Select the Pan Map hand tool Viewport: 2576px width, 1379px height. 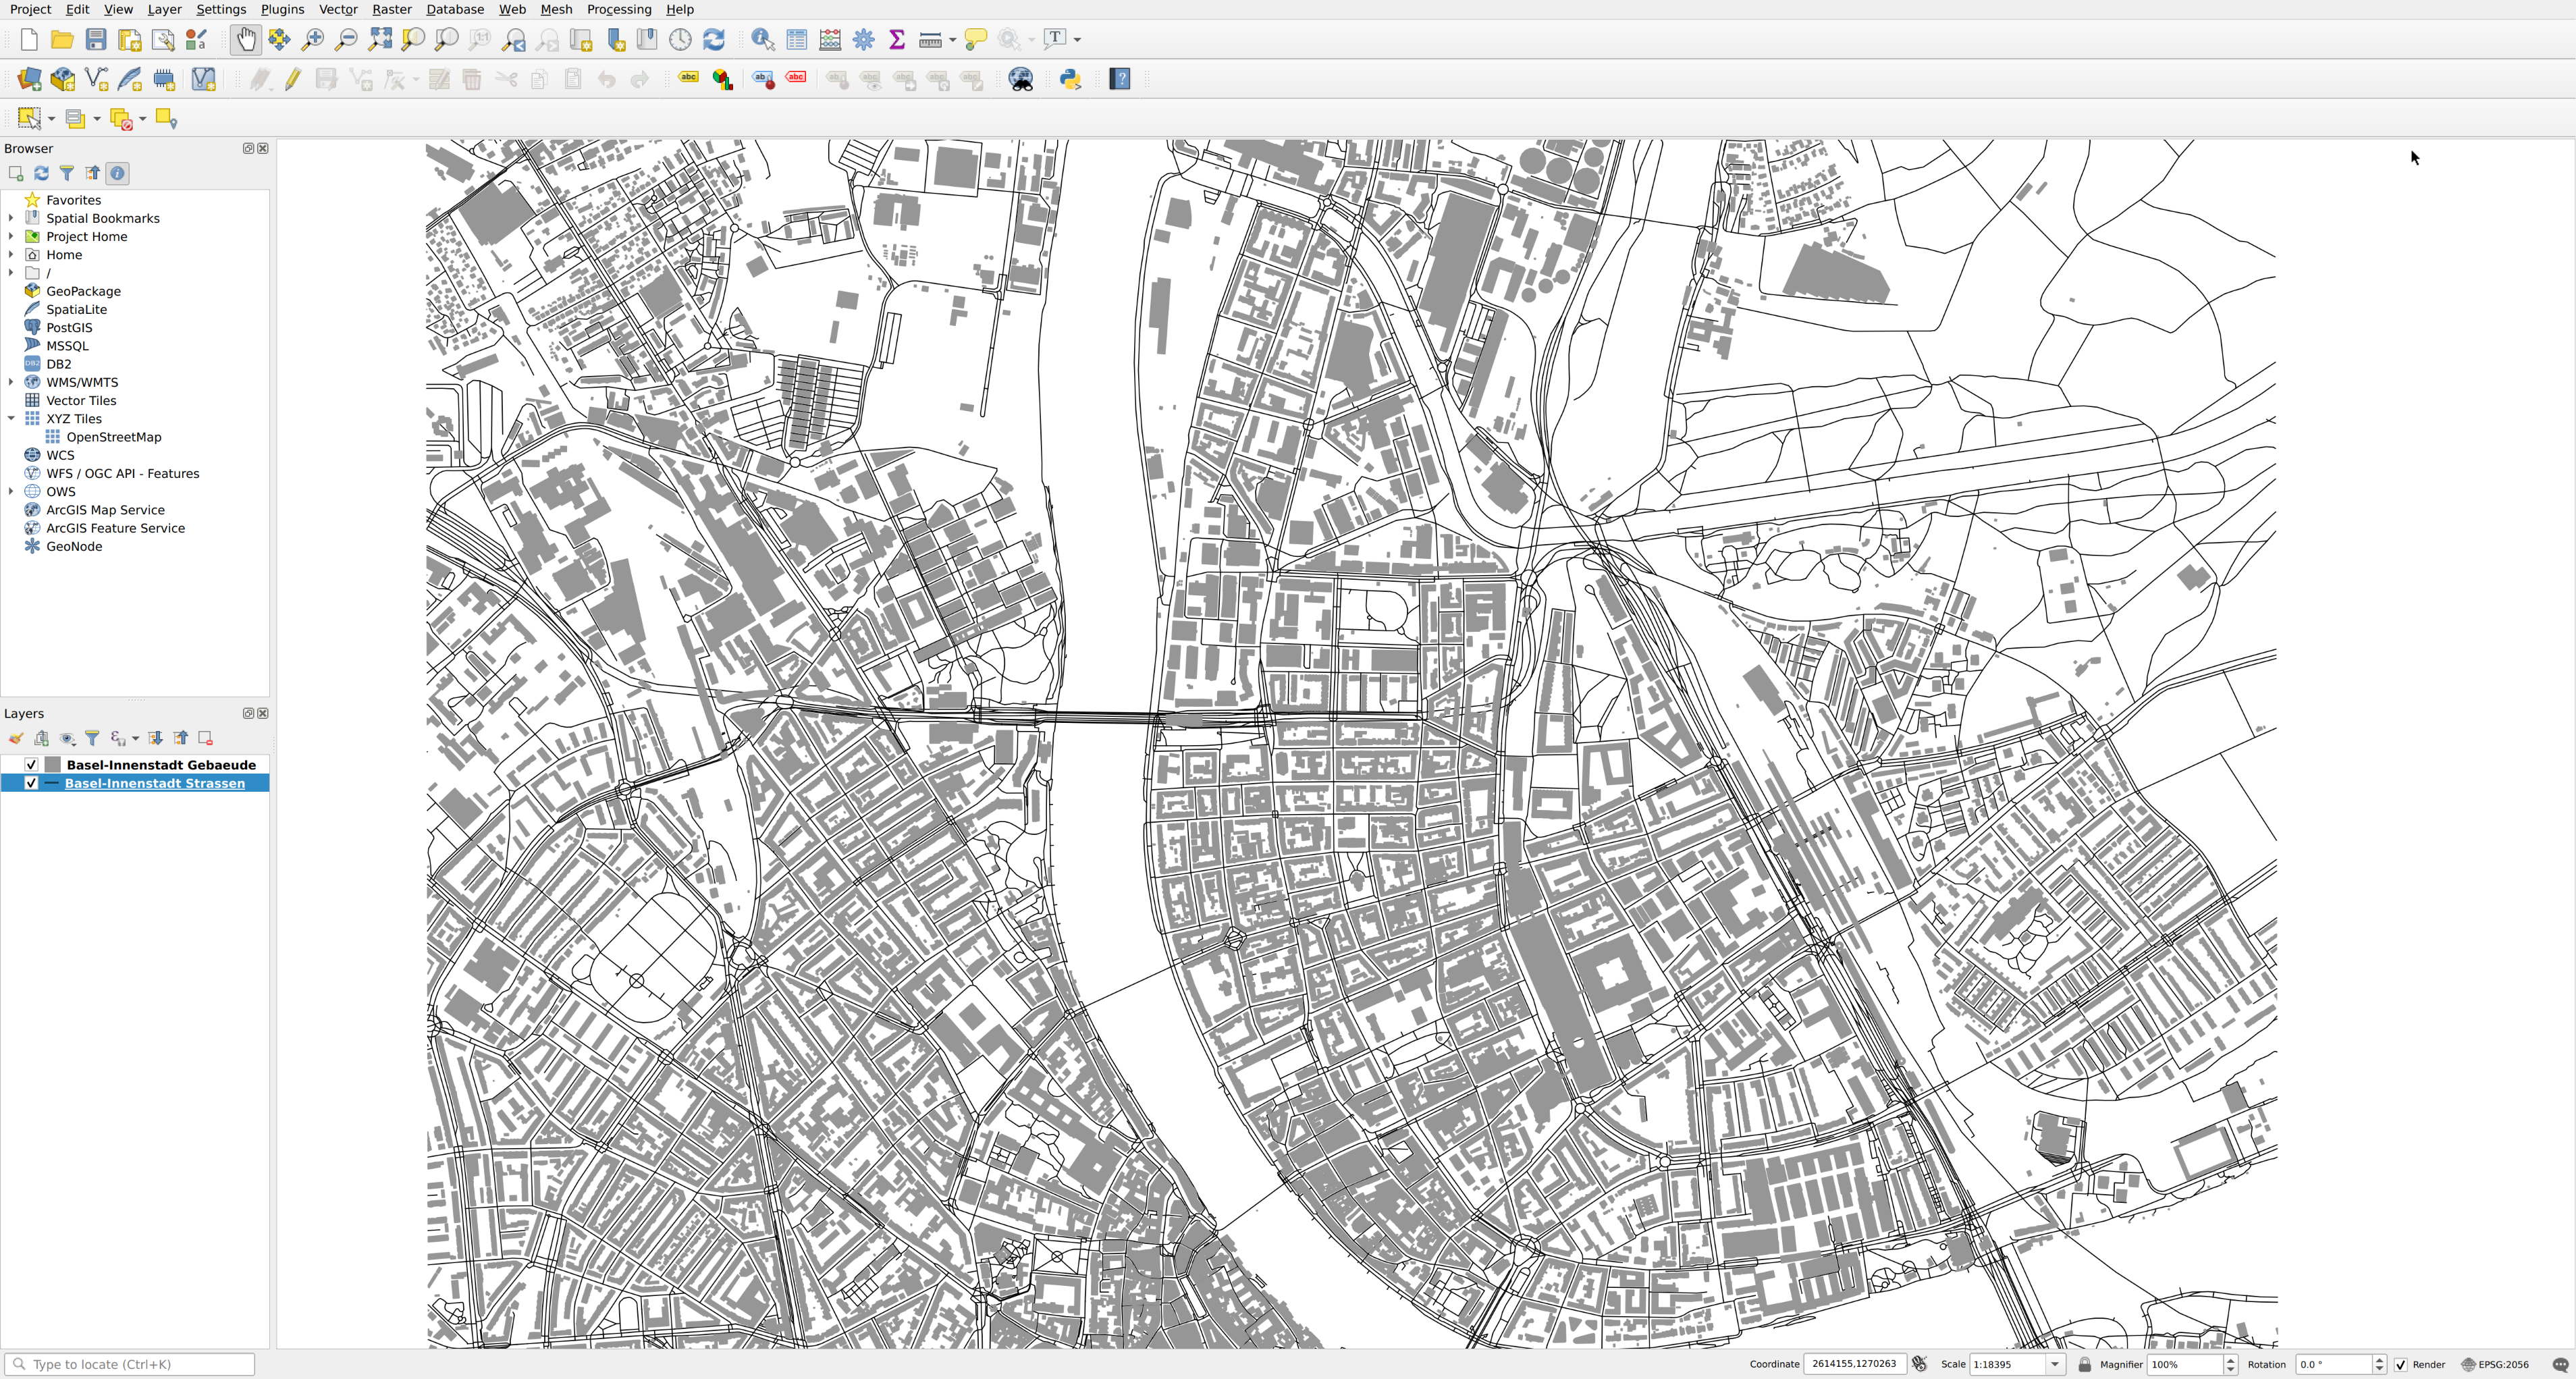245,40
